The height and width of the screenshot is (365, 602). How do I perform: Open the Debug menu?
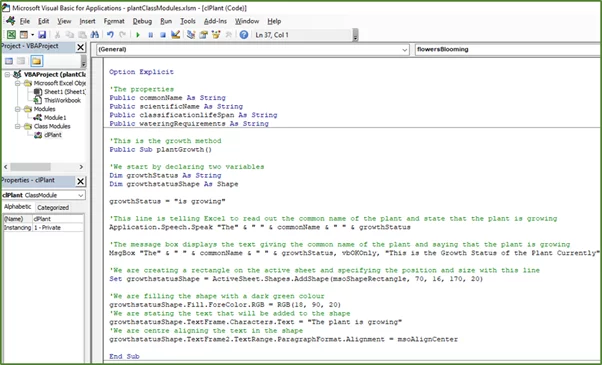click(x=142, y=21)
